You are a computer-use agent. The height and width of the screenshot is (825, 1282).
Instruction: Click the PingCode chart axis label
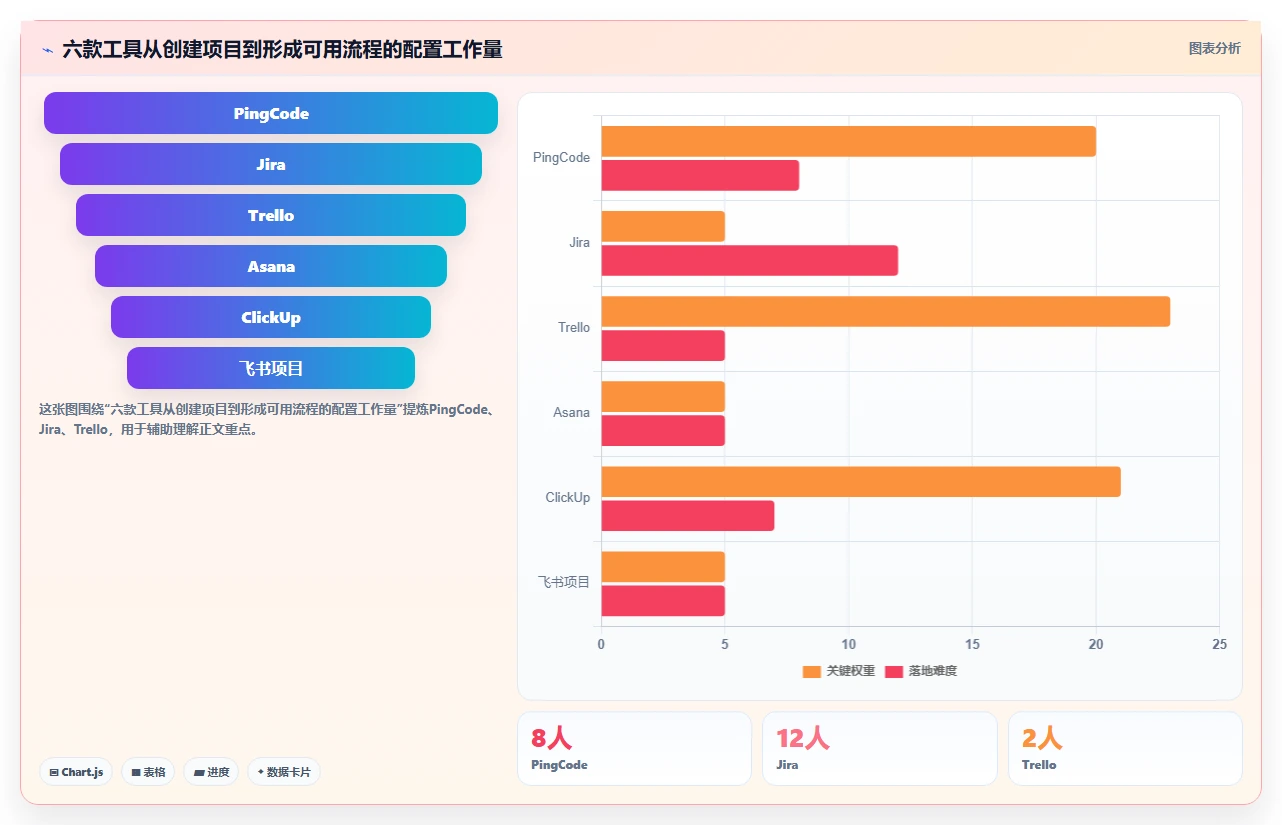pos(561,158)
